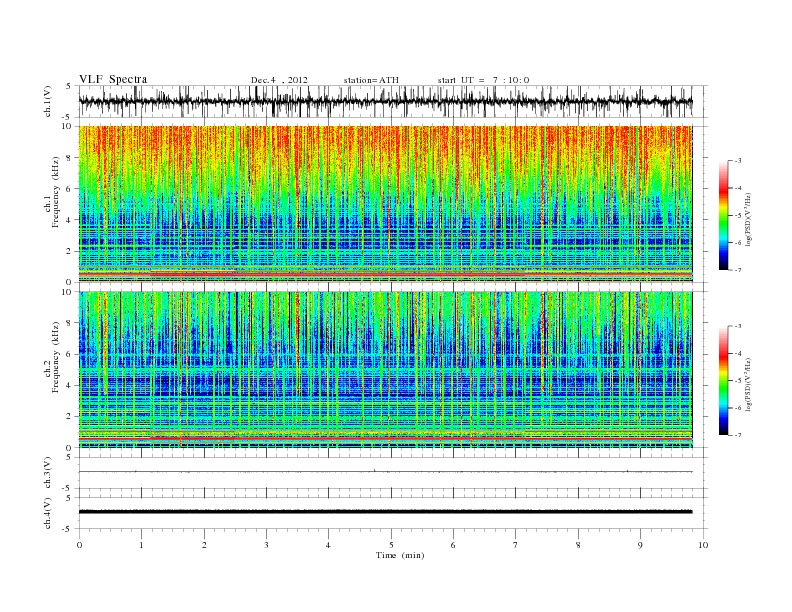Click the "10" tick label on Time axis
This screenshot has height=612, width=792.
pos(703,545)
